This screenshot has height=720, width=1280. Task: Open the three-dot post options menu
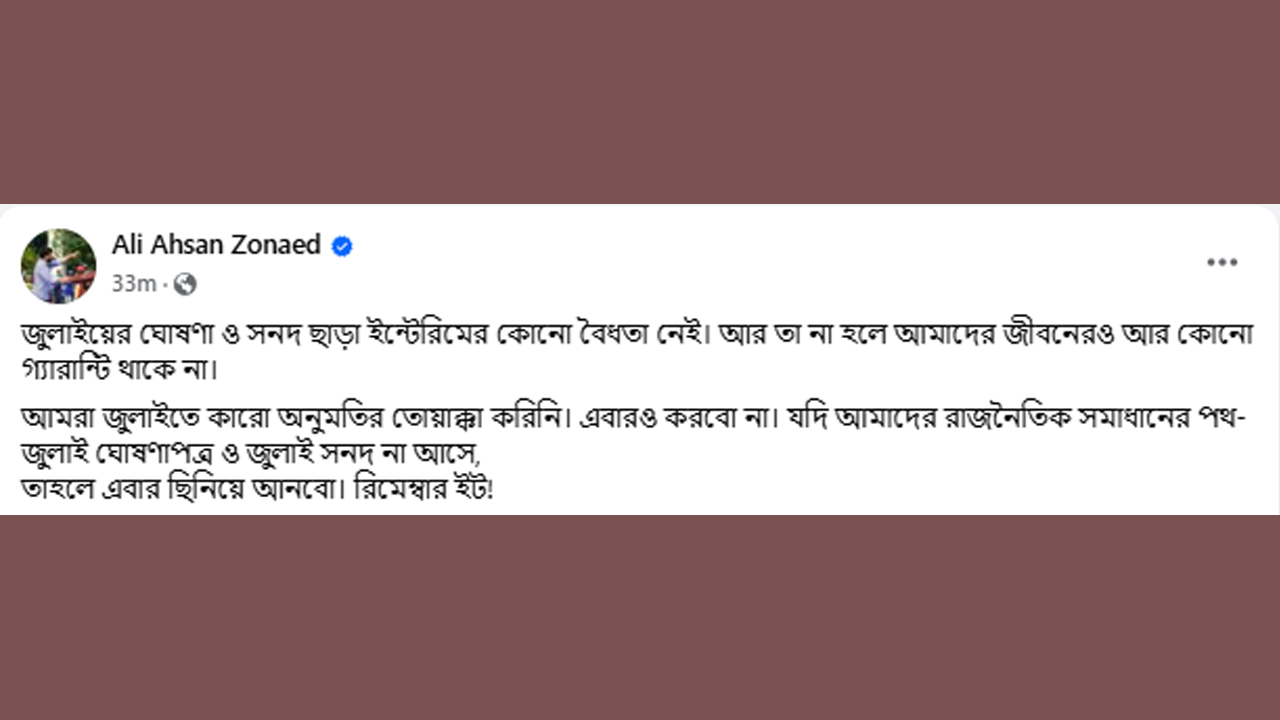1222,263
